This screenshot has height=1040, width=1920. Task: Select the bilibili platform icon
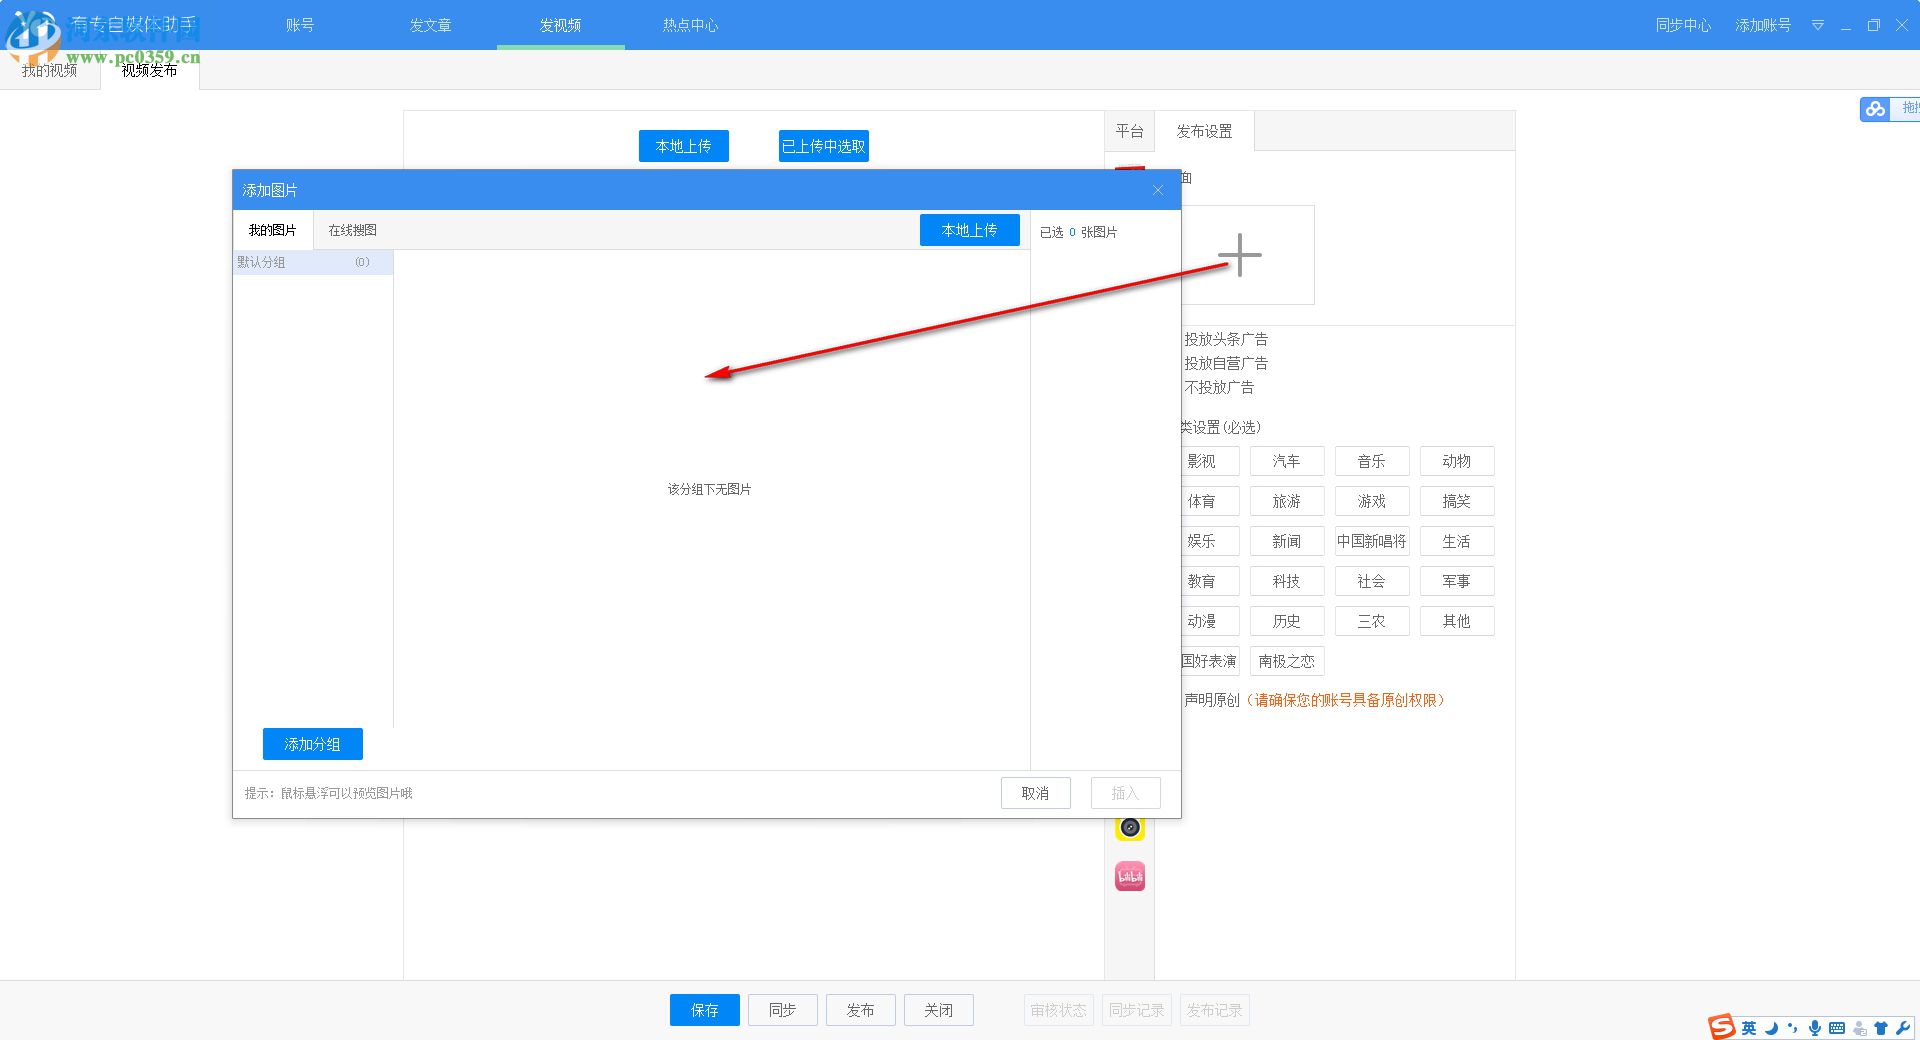click(1130, 877)
